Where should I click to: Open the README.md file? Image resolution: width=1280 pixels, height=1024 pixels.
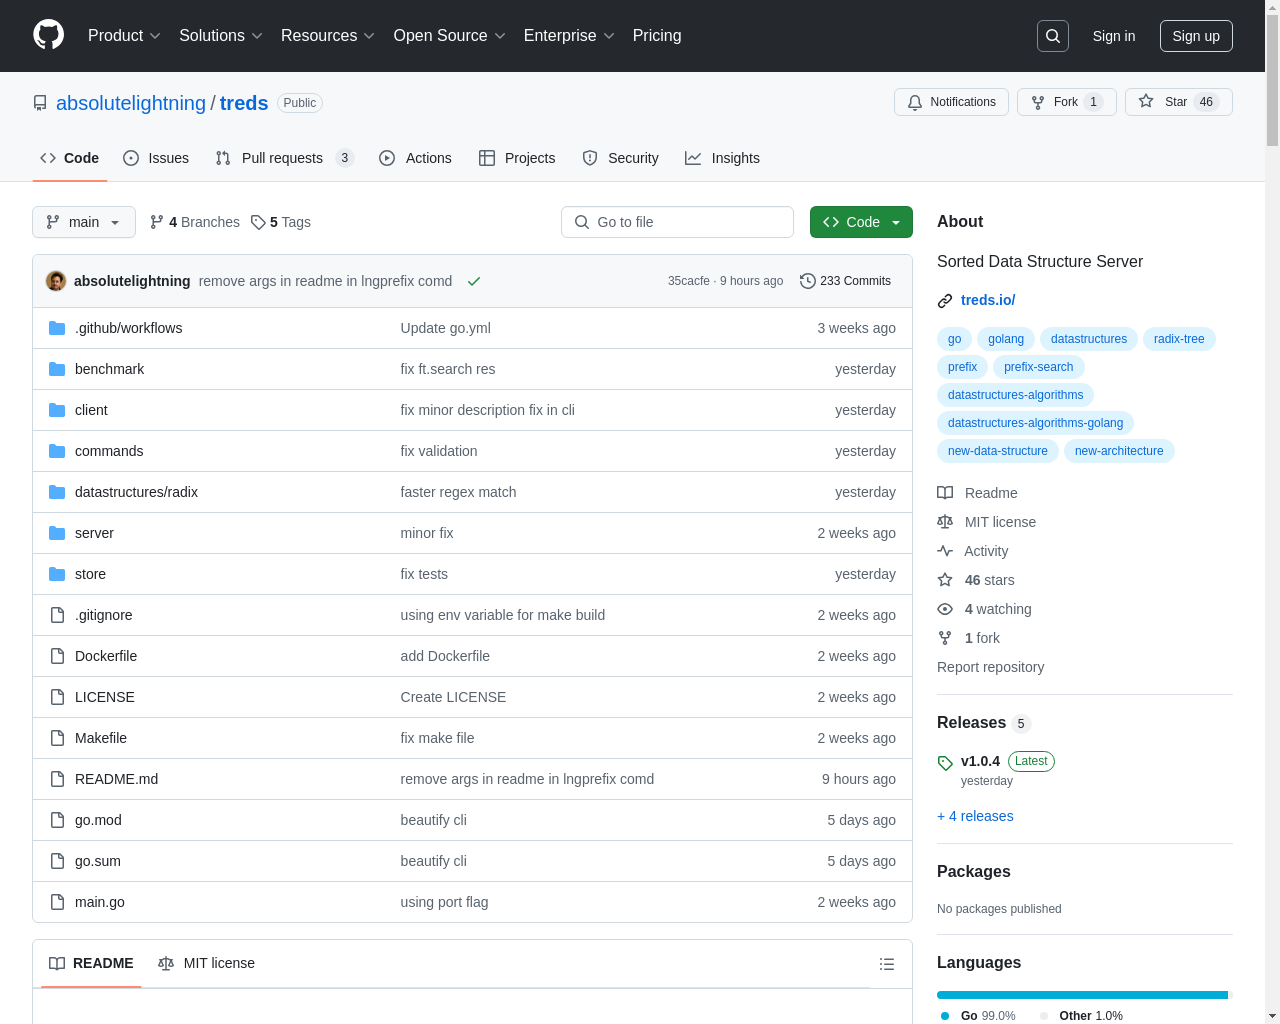tap(116, 779)
